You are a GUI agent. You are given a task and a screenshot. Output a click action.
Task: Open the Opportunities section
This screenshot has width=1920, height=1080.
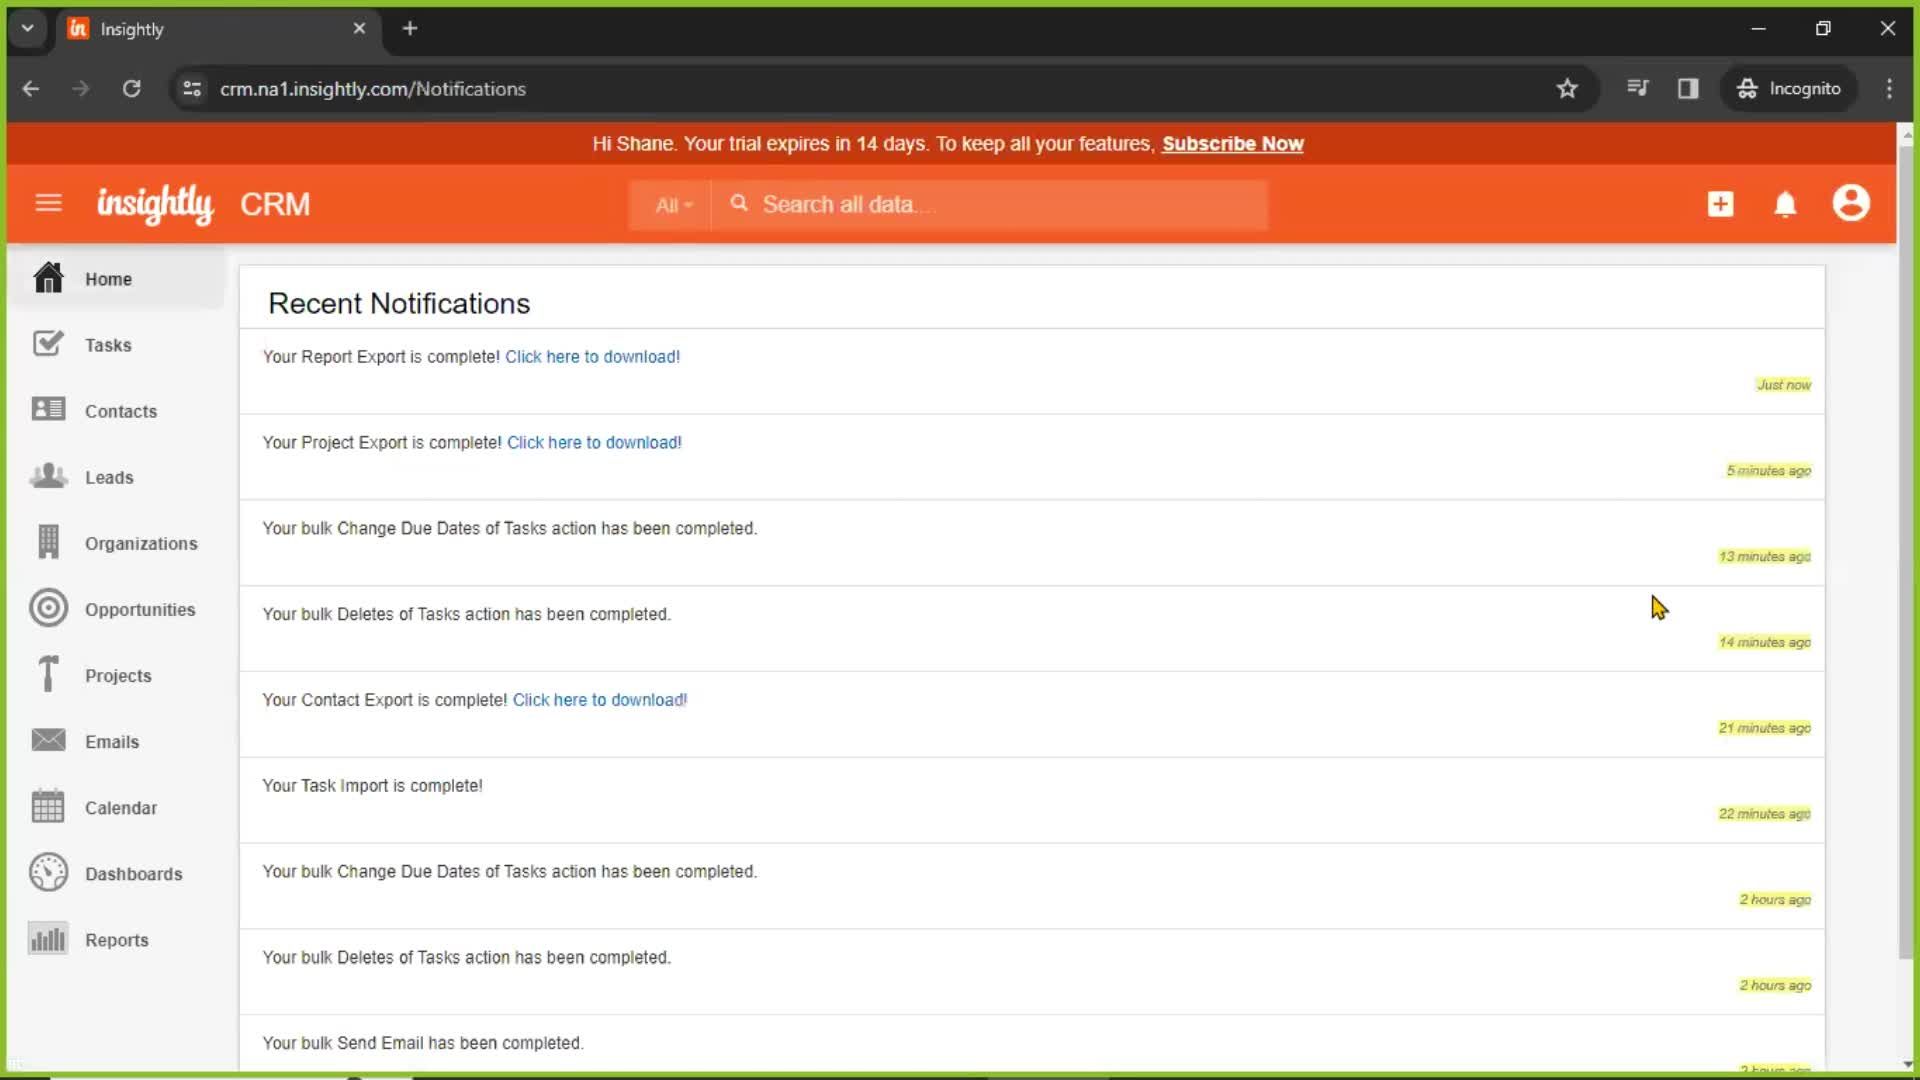140,609
